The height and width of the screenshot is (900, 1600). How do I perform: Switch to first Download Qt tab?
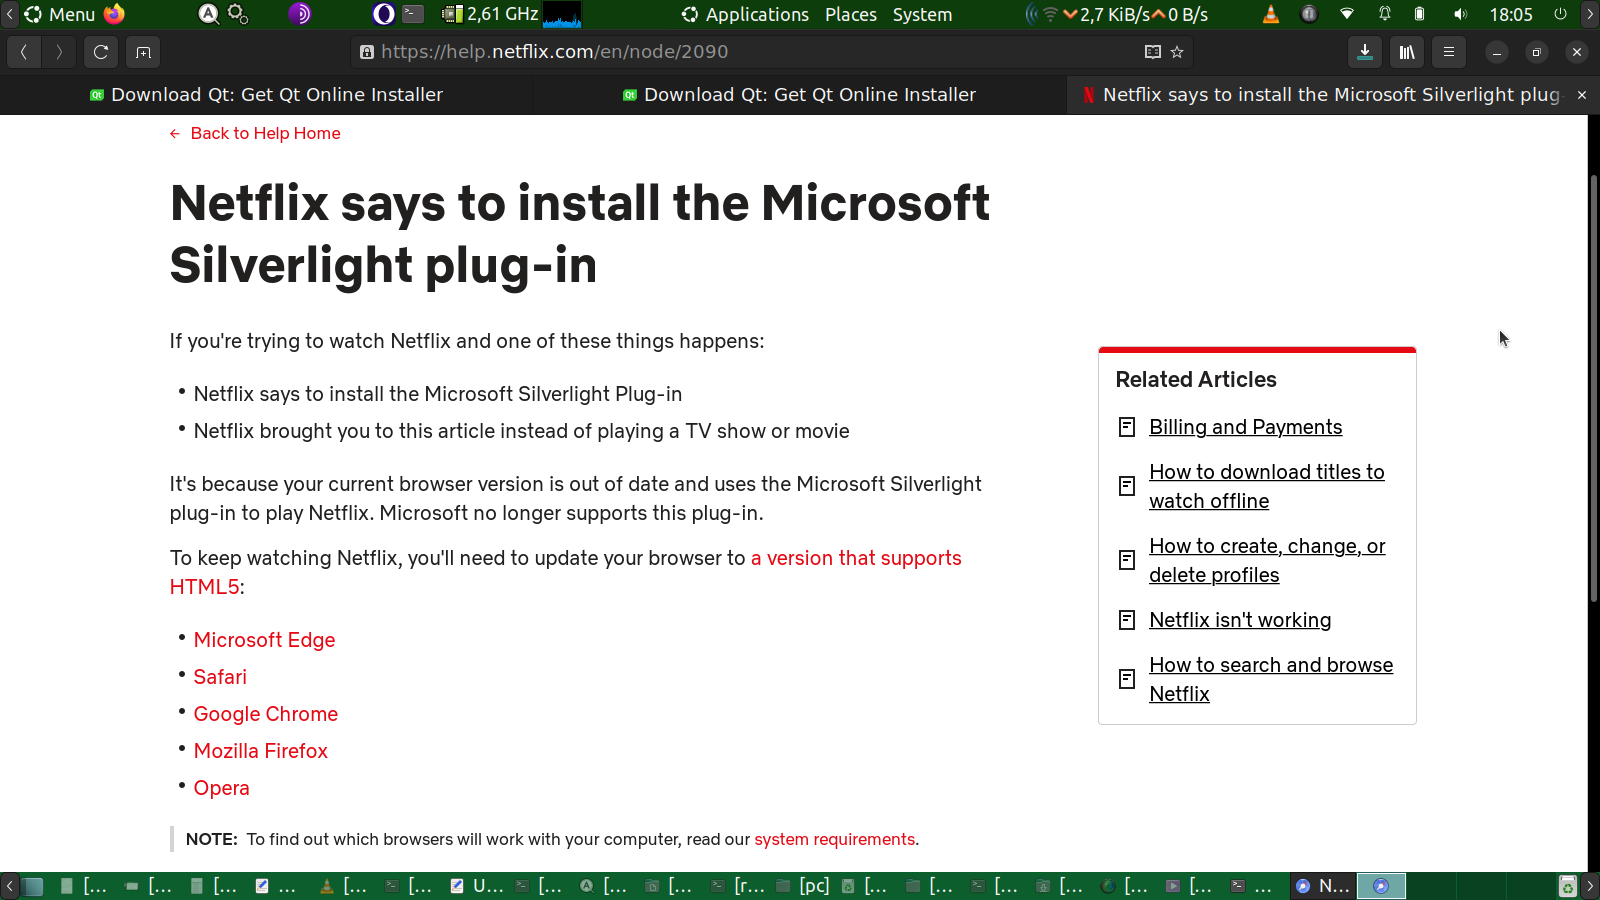coord(266,95)
